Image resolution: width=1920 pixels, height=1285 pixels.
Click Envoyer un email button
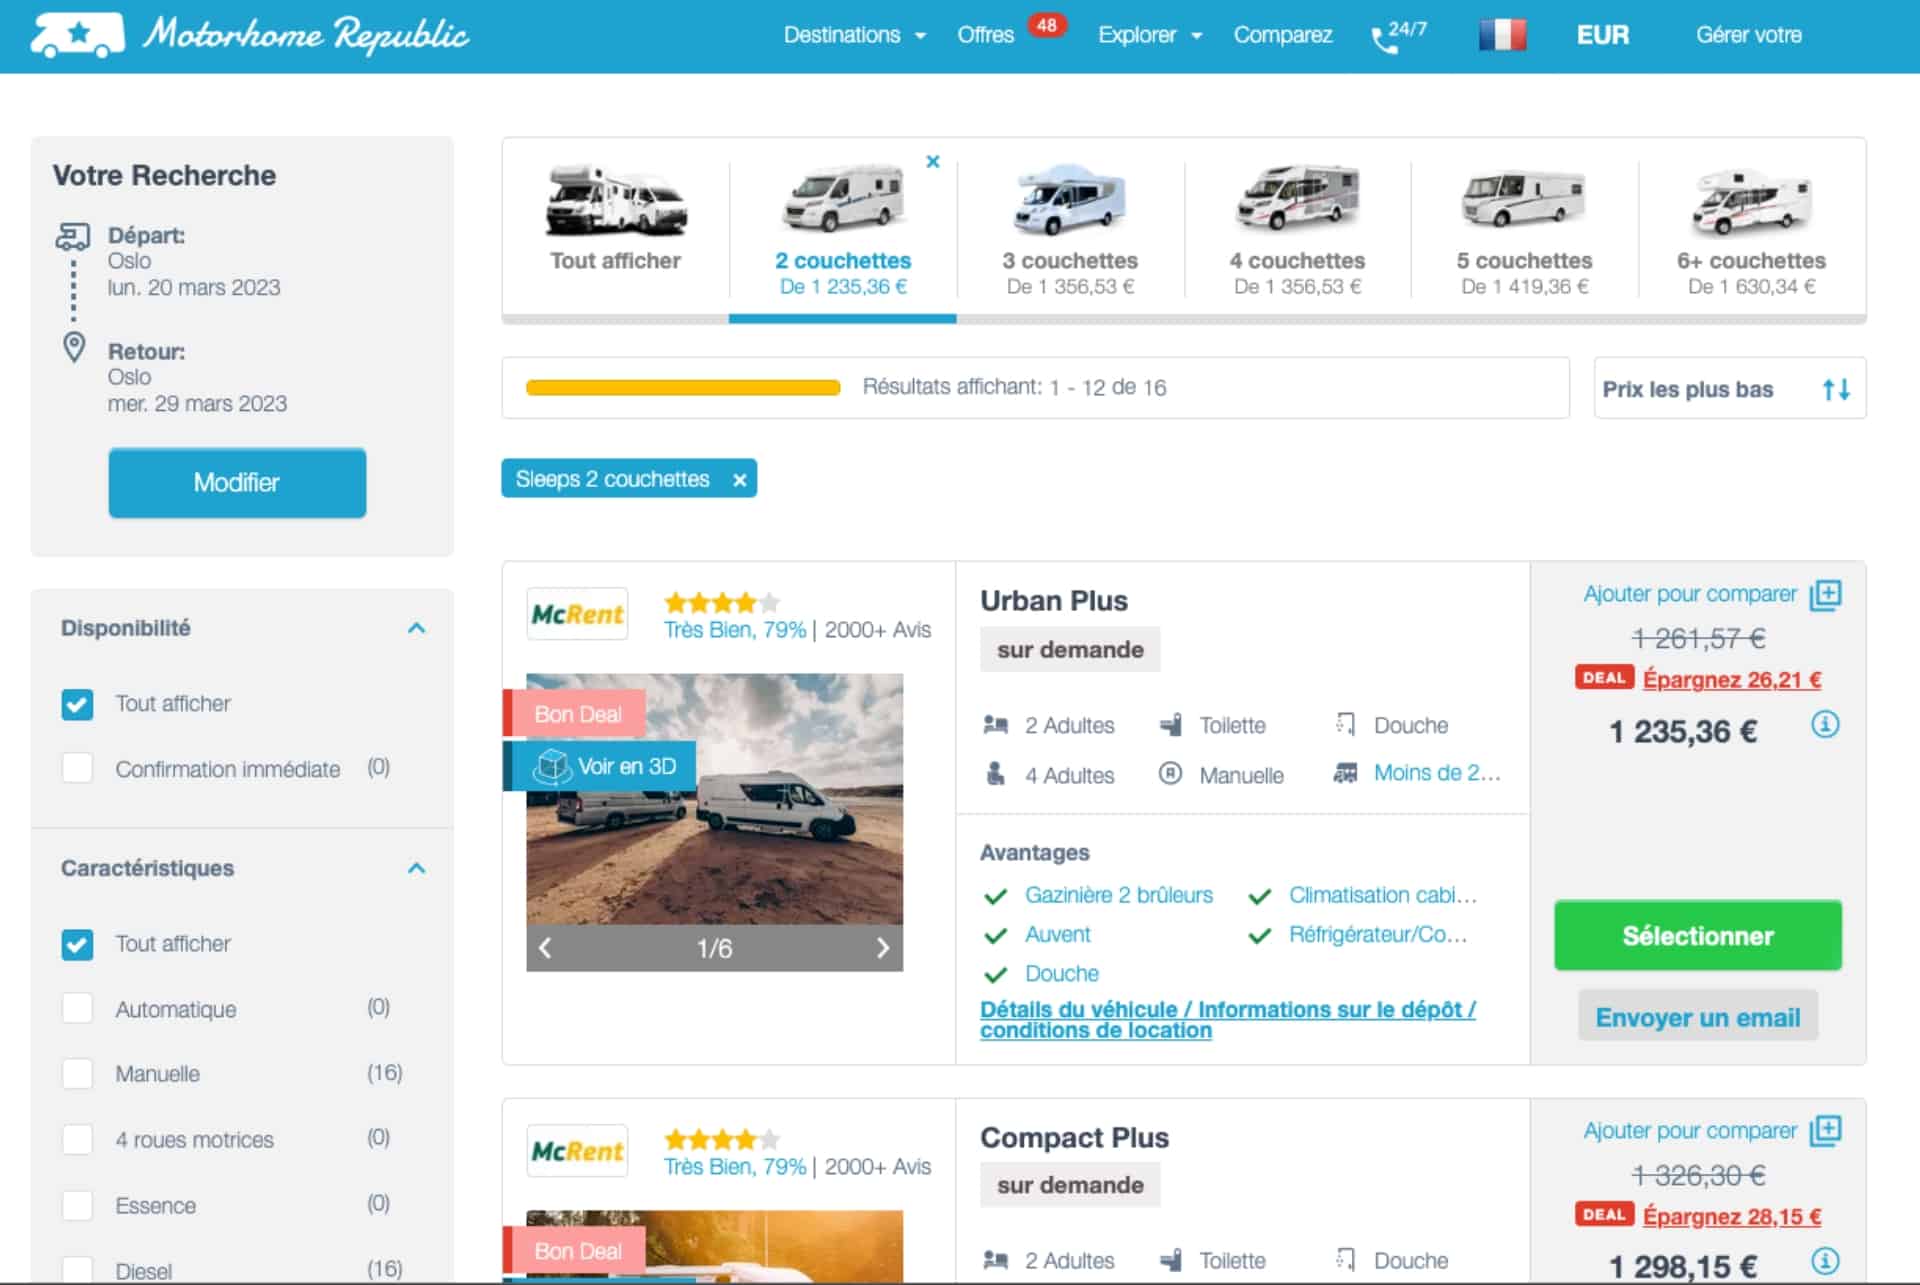[1697, 1017]
